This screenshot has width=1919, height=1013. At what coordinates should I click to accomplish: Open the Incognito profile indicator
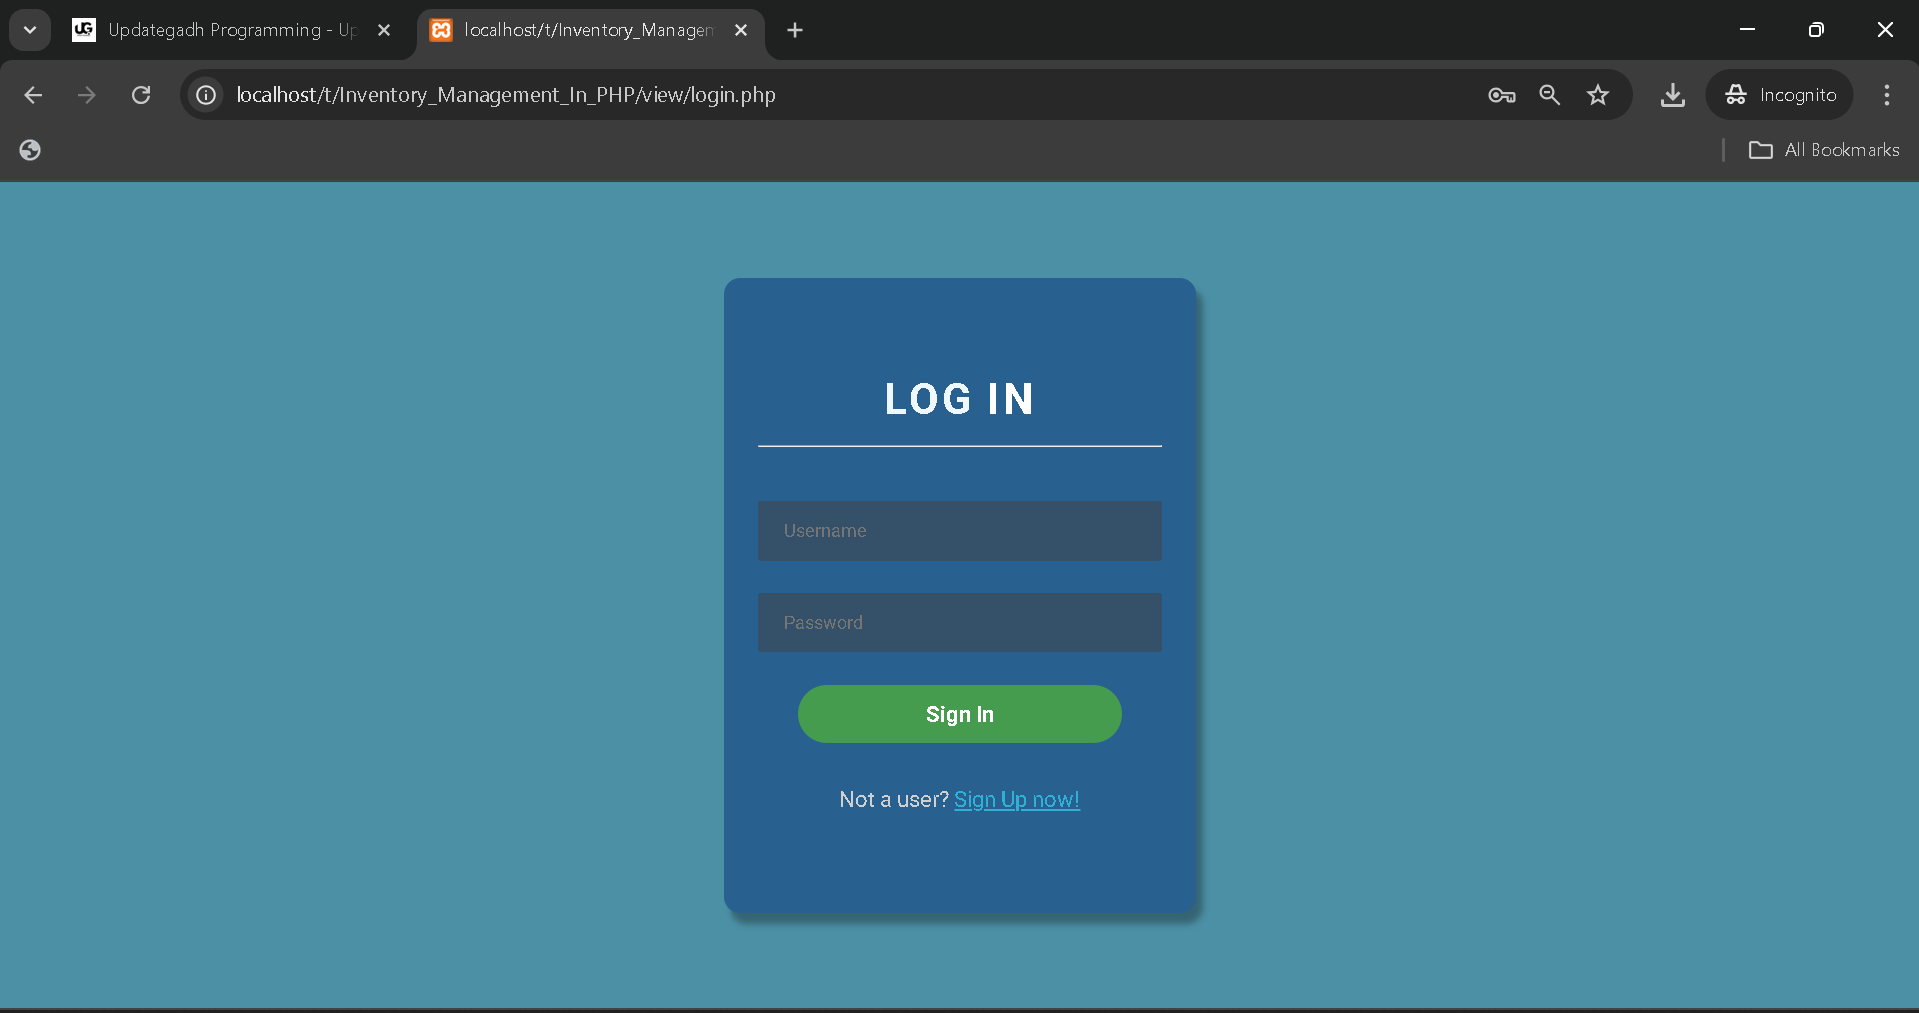[1780, 95]
